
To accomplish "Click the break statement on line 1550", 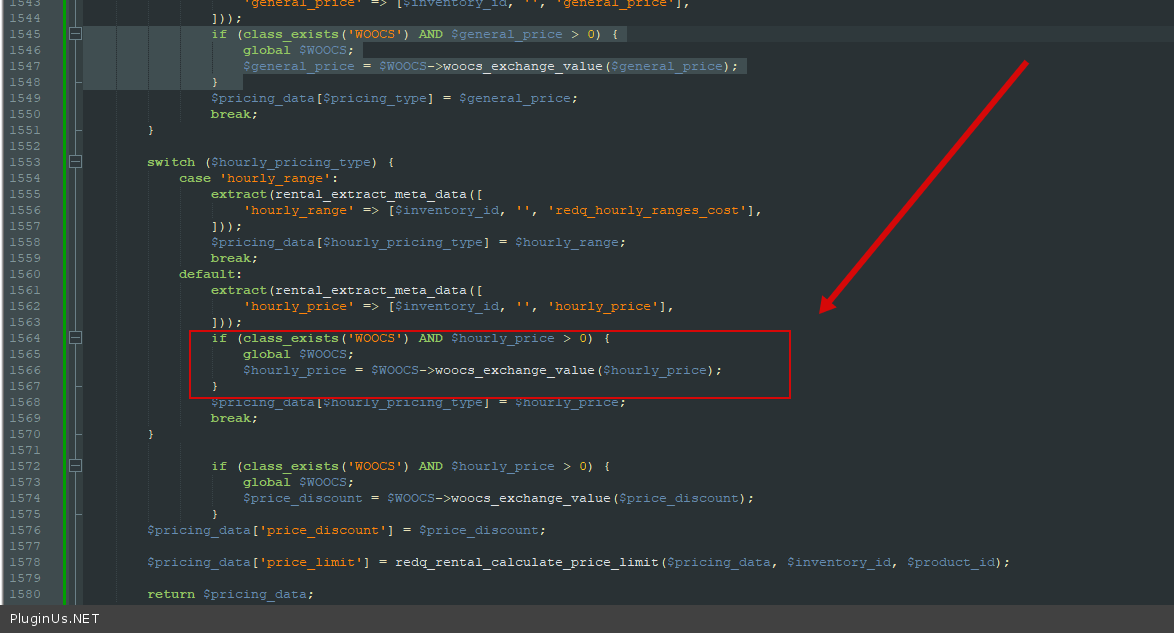I will pyautogui.click(x=233, y=114).
